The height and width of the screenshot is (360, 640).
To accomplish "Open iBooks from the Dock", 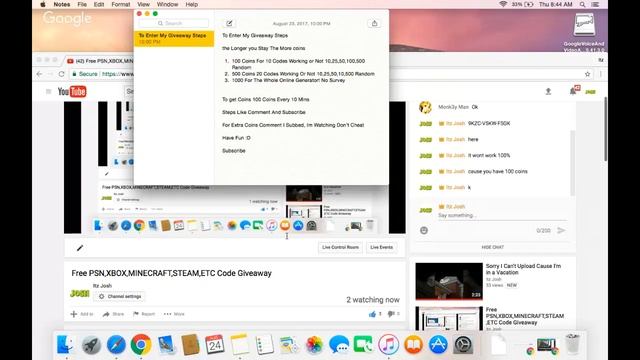I will 413,345.
